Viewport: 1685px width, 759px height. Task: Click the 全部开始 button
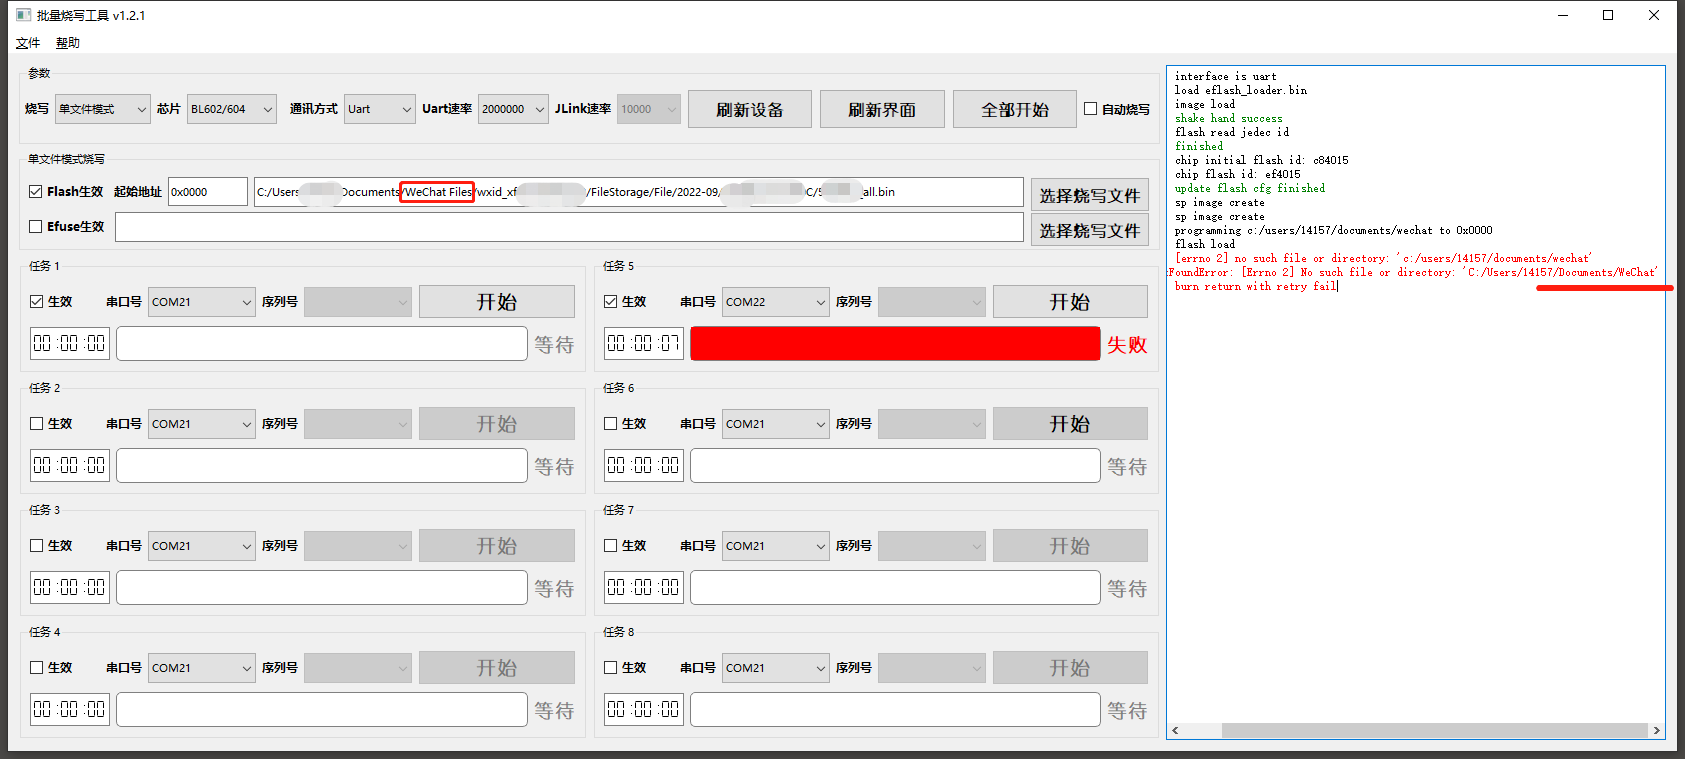click(1015, 109)
